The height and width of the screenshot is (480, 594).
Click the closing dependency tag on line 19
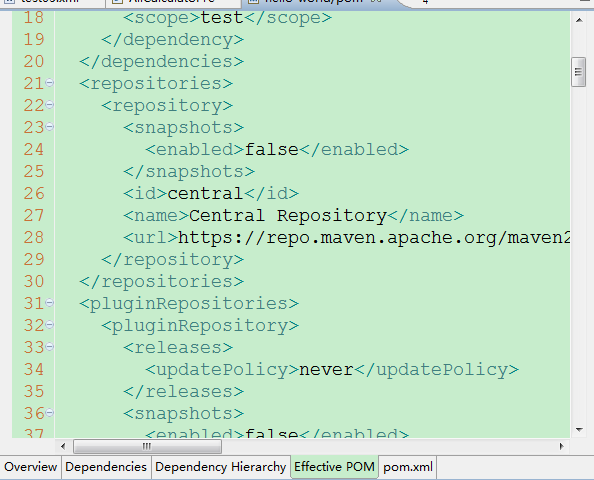[x=172, y=40]
